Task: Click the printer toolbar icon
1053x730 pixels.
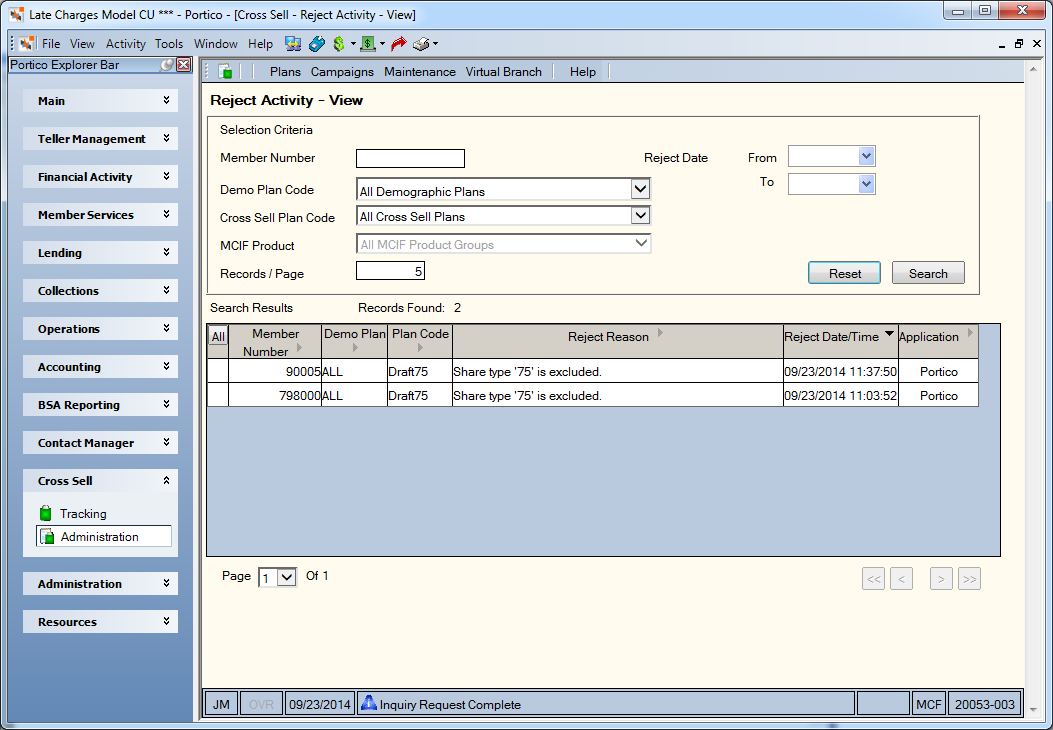Action: click(x=421, y=44)
